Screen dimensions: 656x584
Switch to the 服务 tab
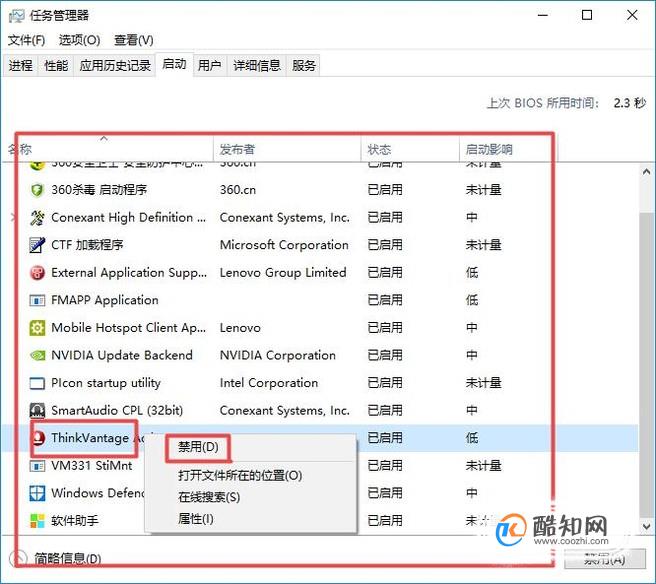tap(304, 66)
